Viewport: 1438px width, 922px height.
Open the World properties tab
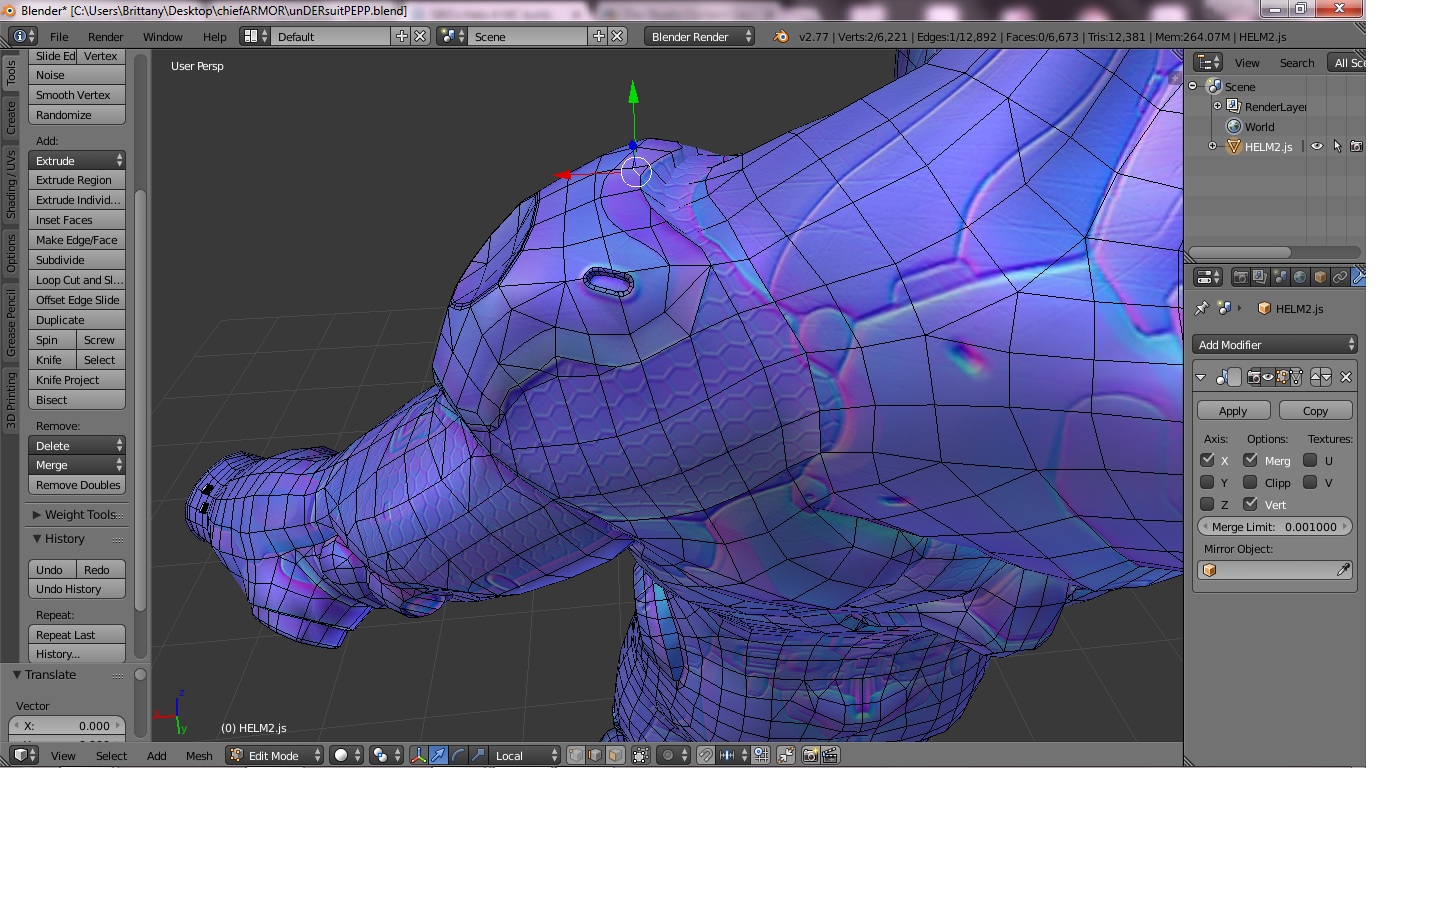click(1300, 277)
